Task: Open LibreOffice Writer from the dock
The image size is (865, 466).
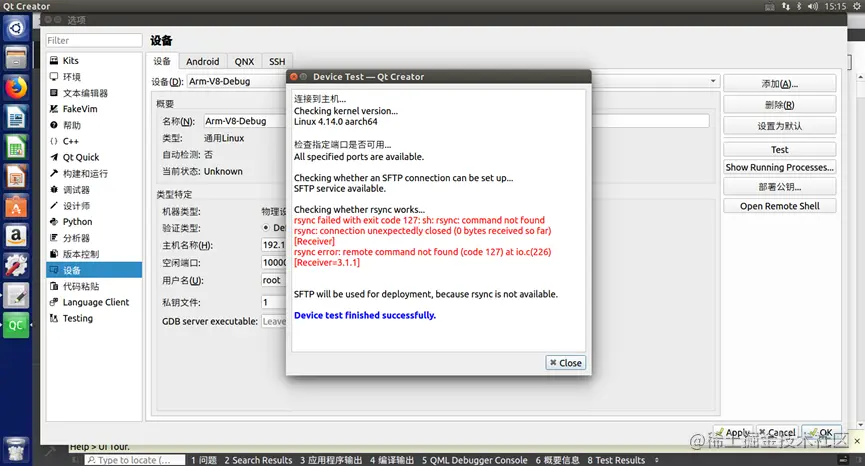Action: pyautogui.click(x=16, y=117)
